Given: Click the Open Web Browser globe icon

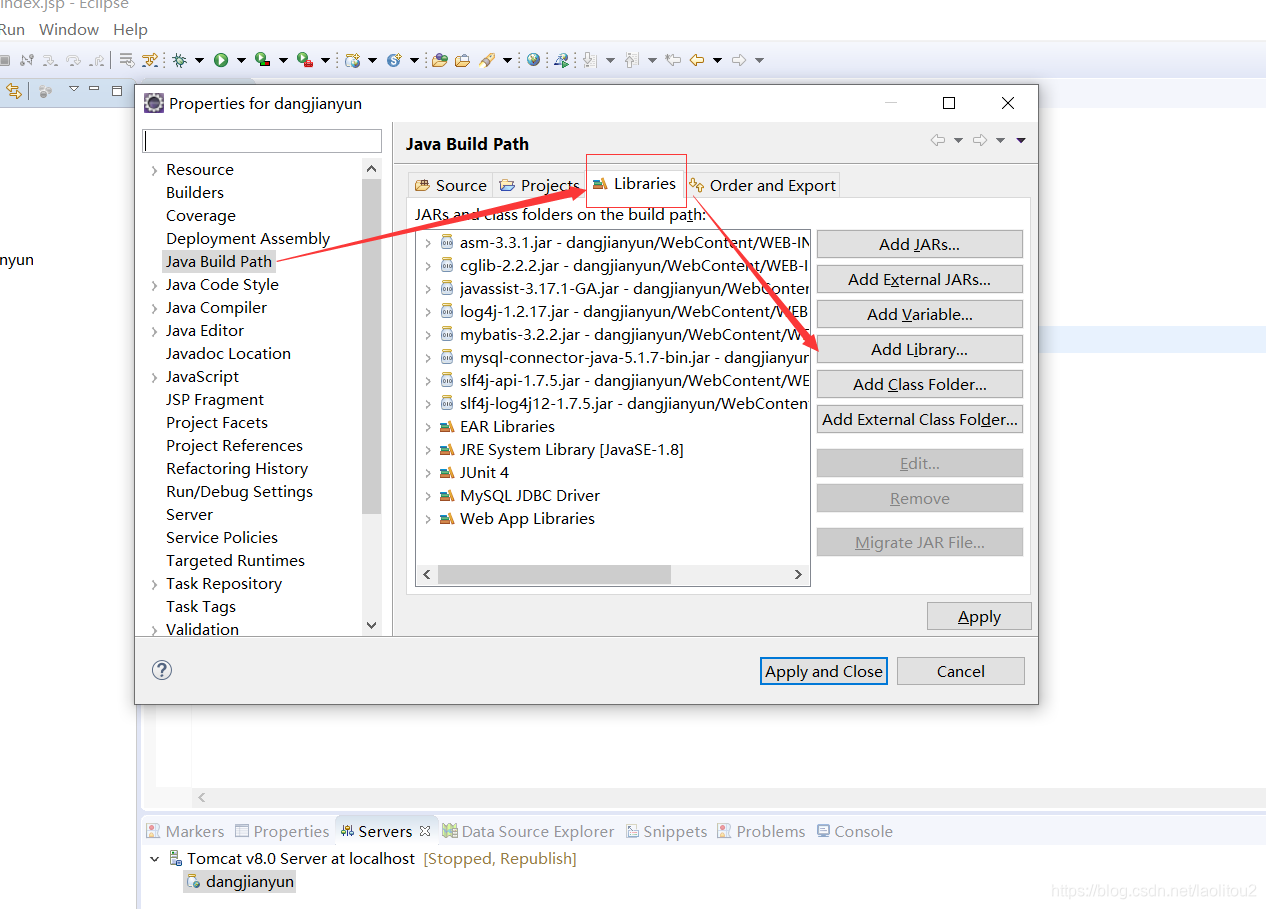Looking at the screenshot, I should tap(533, 60).
